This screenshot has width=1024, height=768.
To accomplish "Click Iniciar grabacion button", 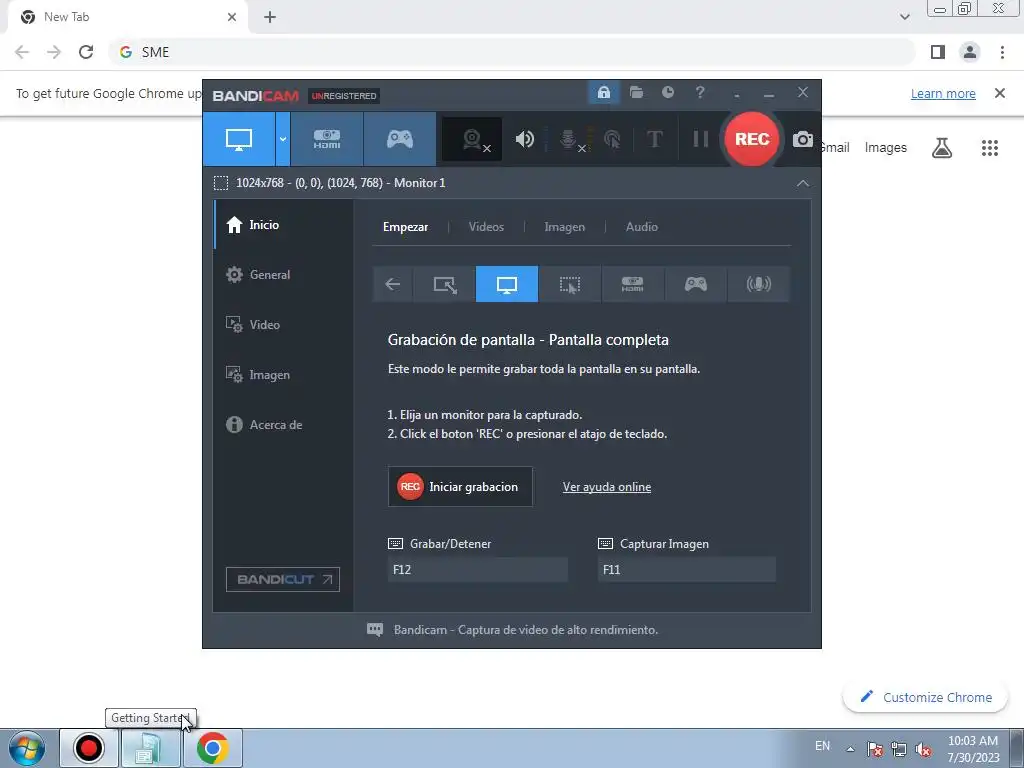I will coord(460,487).
